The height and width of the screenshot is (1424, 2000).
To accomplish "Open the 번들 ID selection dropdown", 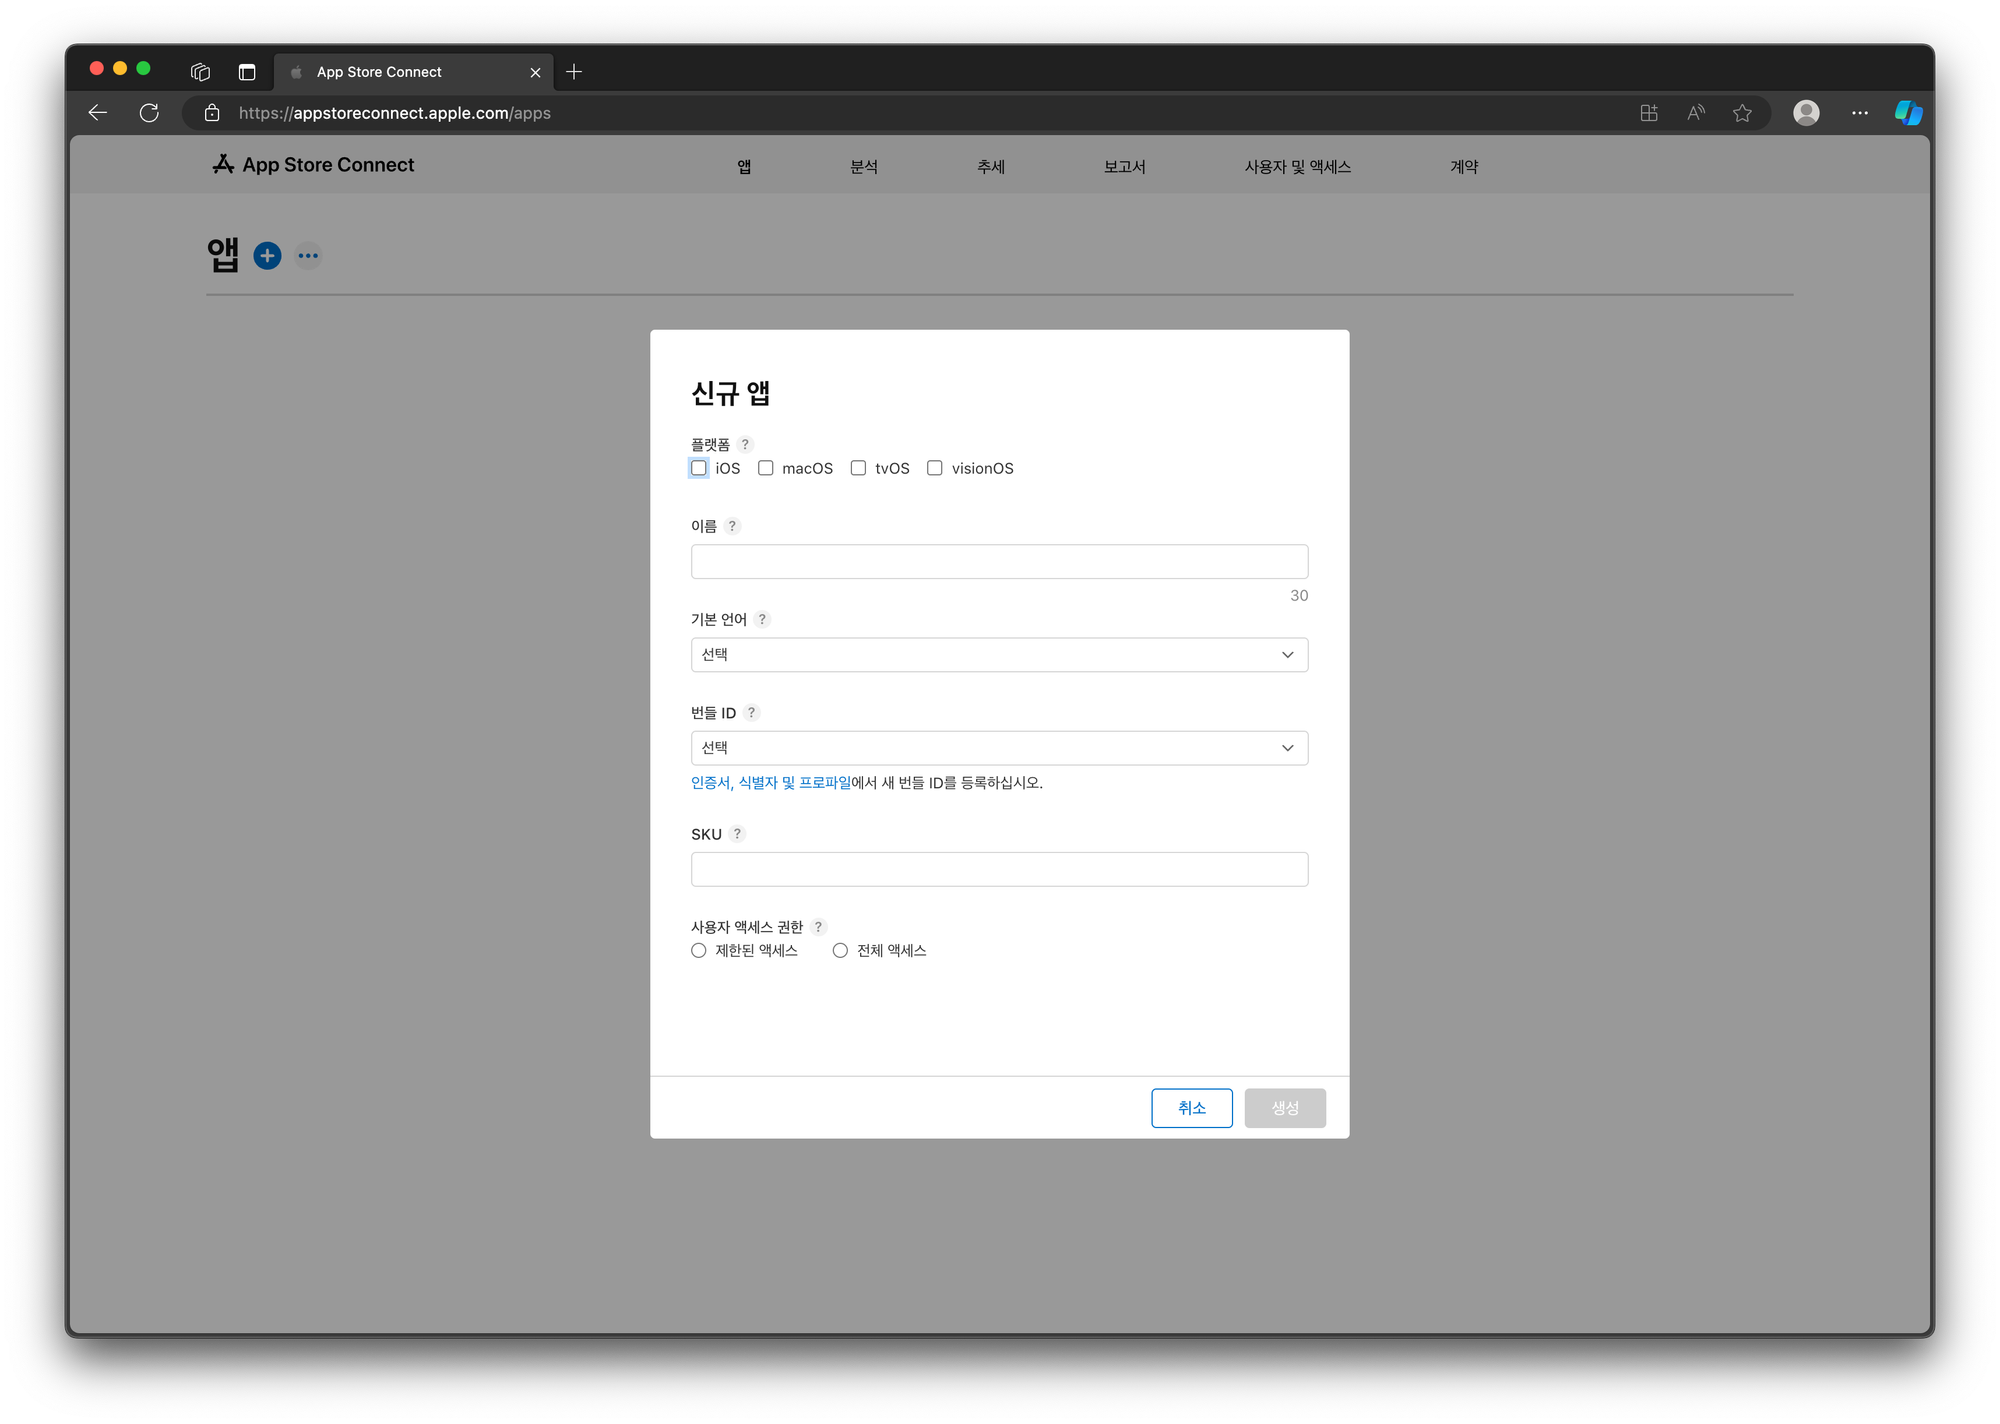I will 999,748.
